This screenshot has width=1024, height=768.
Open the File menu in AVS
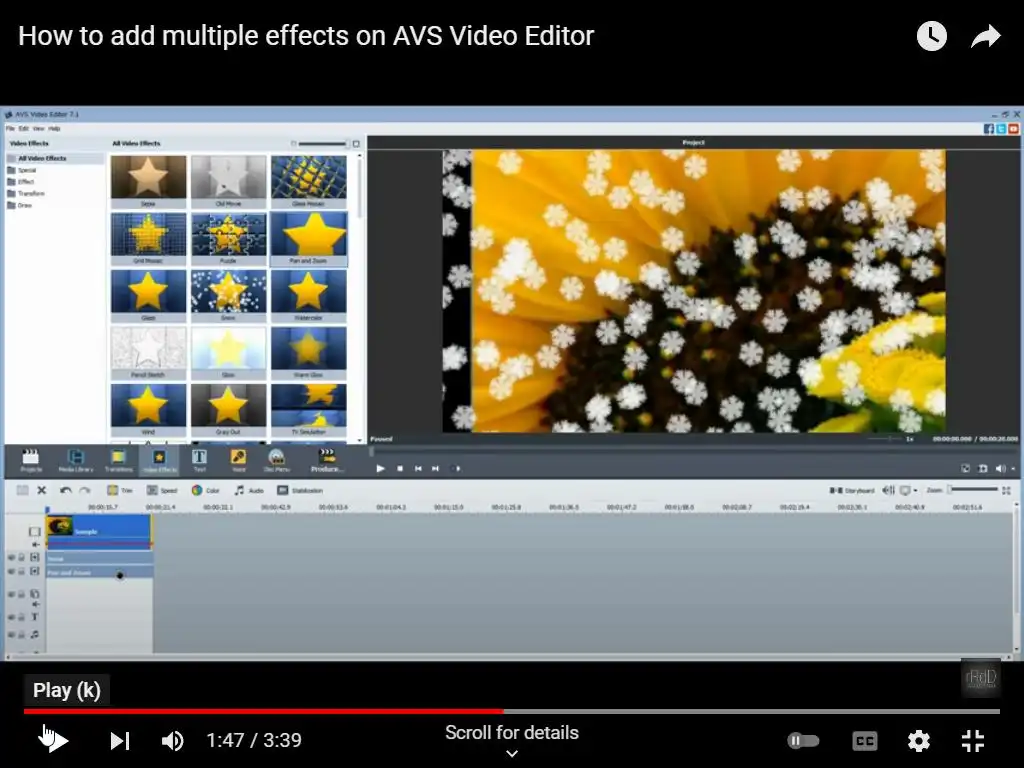pyautogui.click(x=10, y=129)
